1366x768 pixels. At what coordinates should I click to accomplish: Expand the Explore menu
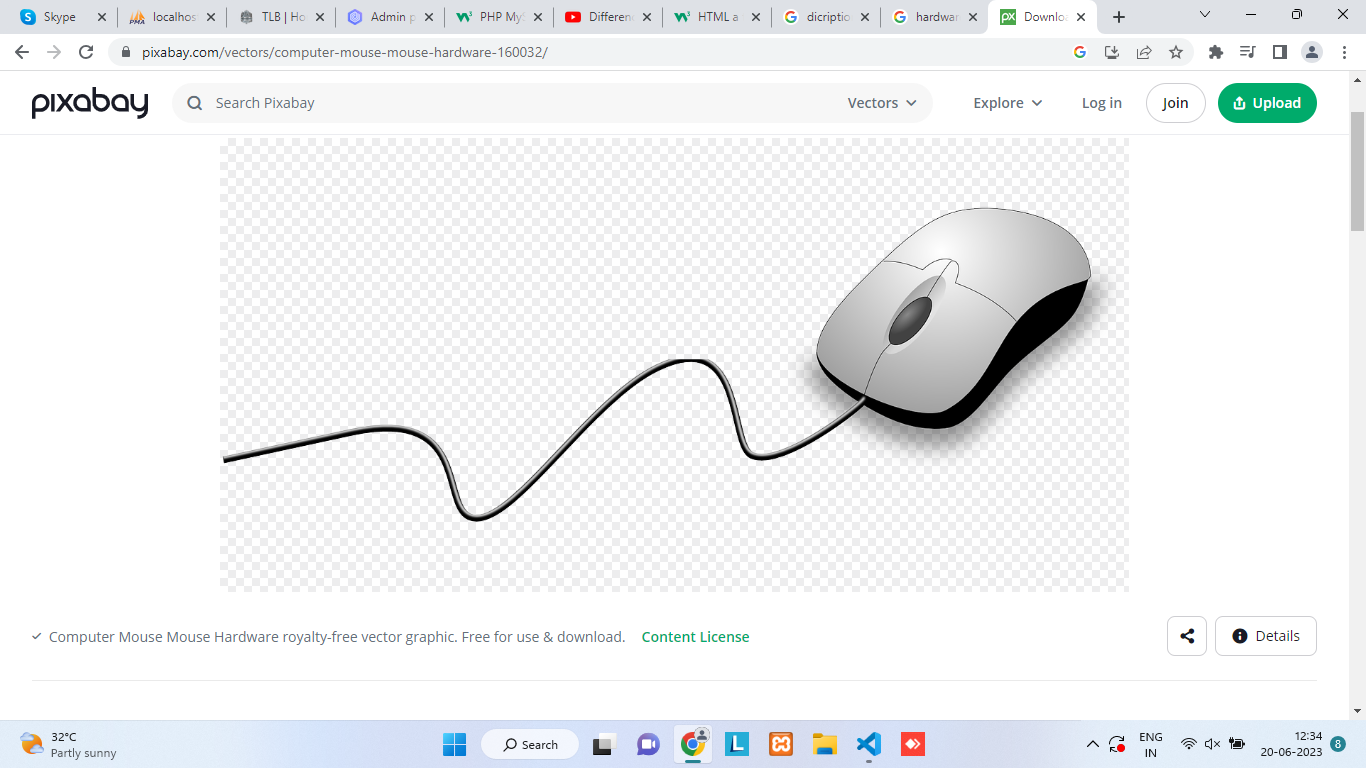tap(1008, 103)
